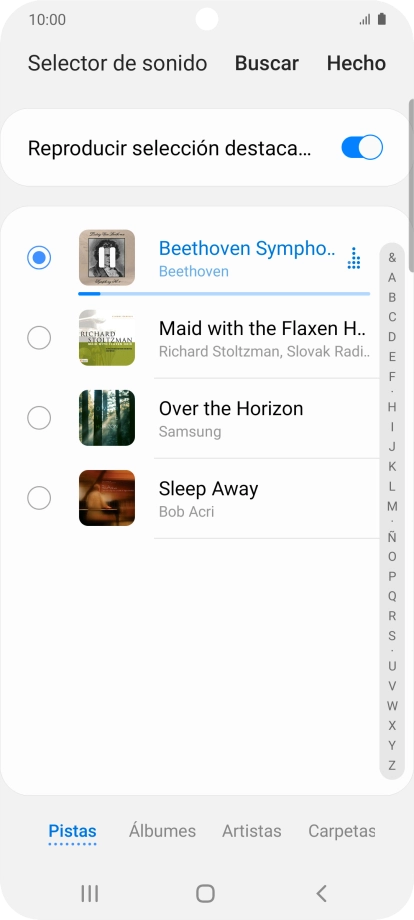Image resolution: width=414 pixels, height=920 pixels.
Task: Jump to letter S in alphabet index
Action: [392, 636]
